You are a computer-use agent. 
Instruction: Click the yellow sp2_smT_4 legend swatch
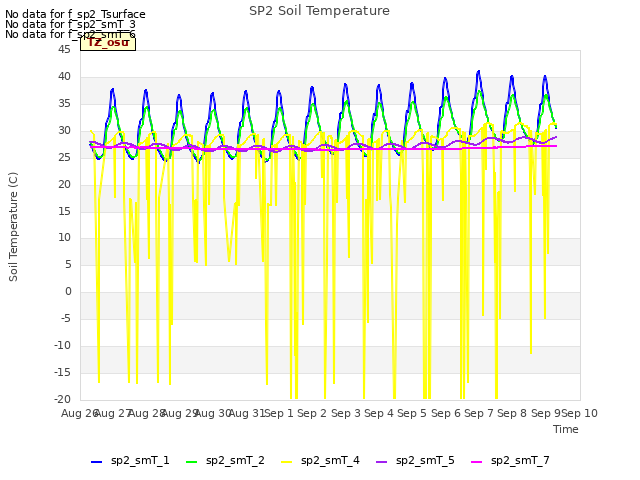[287, 462]
